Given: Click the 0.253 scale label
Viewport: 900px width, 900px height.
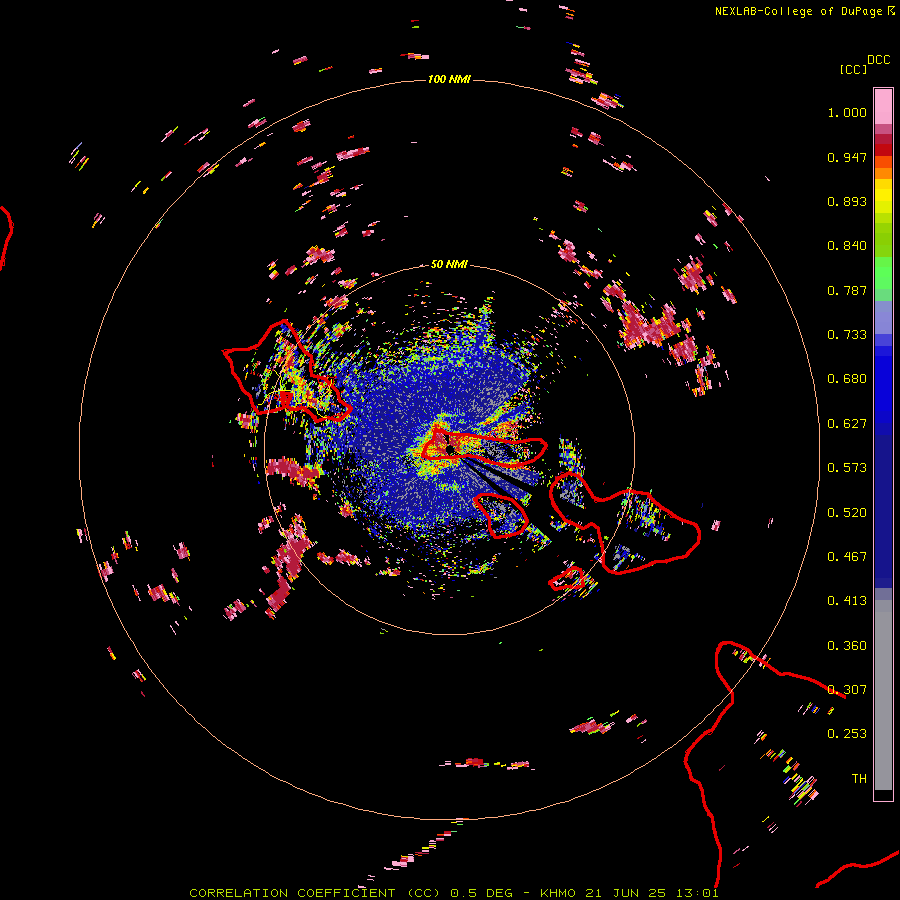Looking at the screenshot, I should [847, 734].
